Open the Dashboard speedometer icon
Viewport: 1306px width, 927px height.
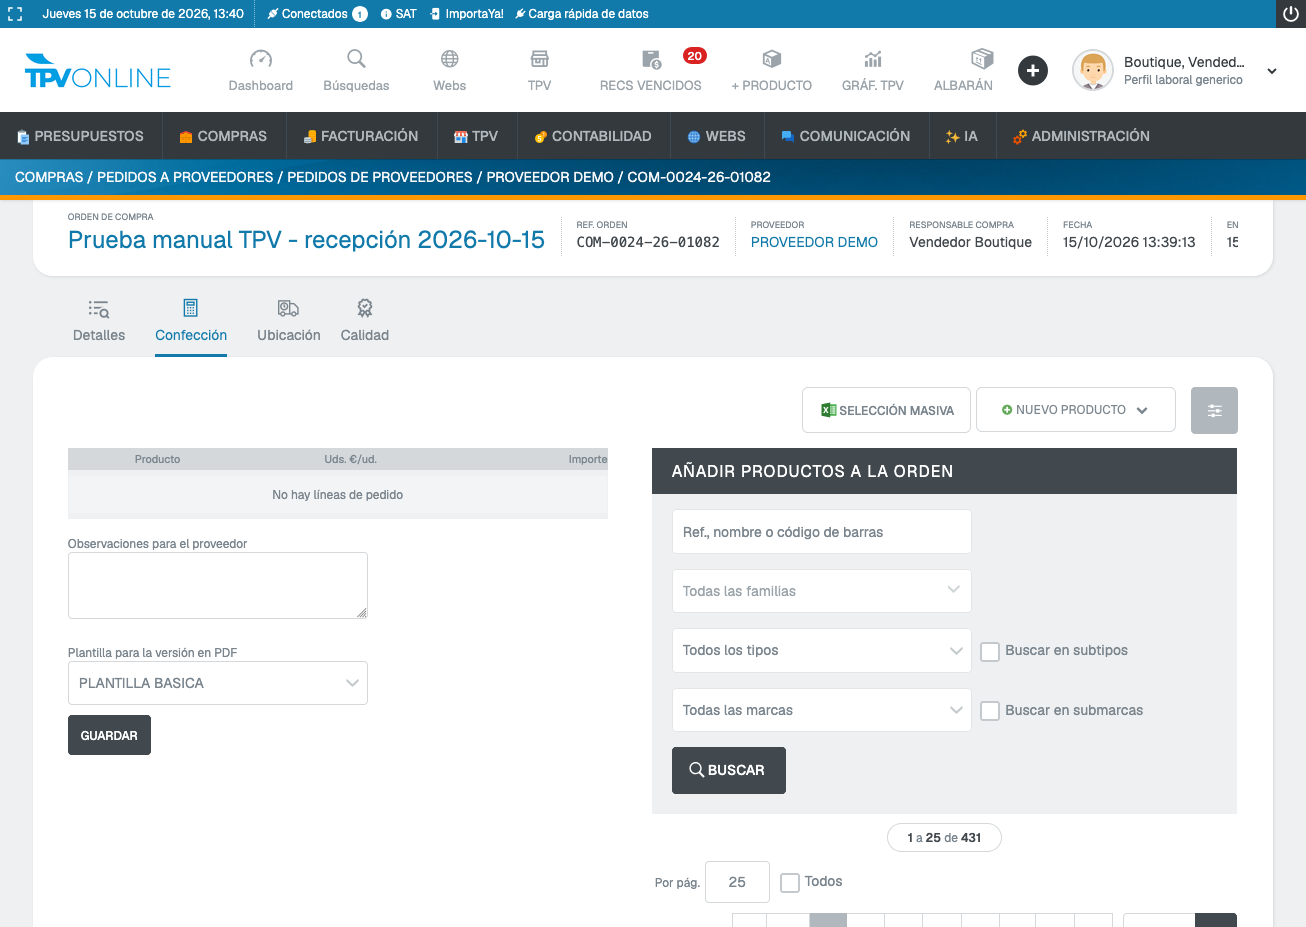click(x=260, y=59)
